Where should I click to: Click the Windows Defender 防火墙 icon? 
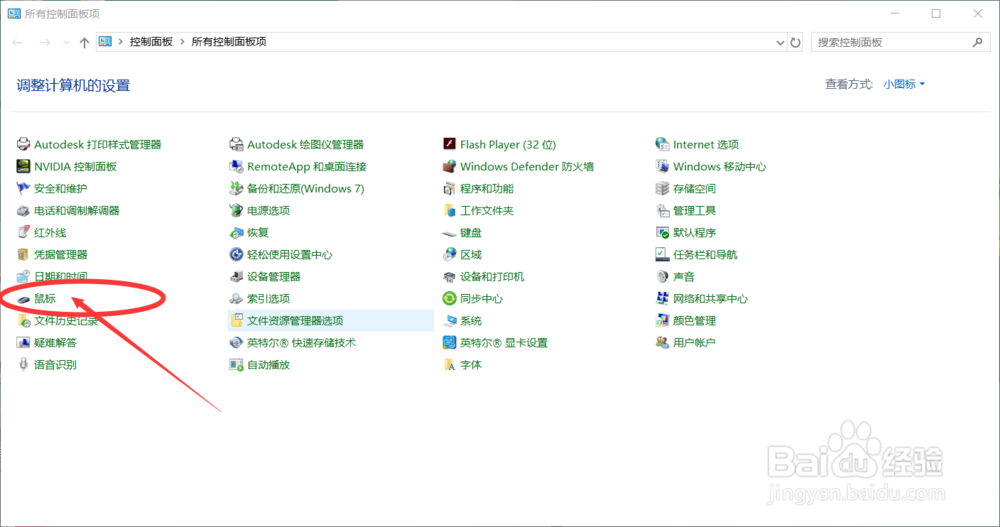click(x=449, y=167)
